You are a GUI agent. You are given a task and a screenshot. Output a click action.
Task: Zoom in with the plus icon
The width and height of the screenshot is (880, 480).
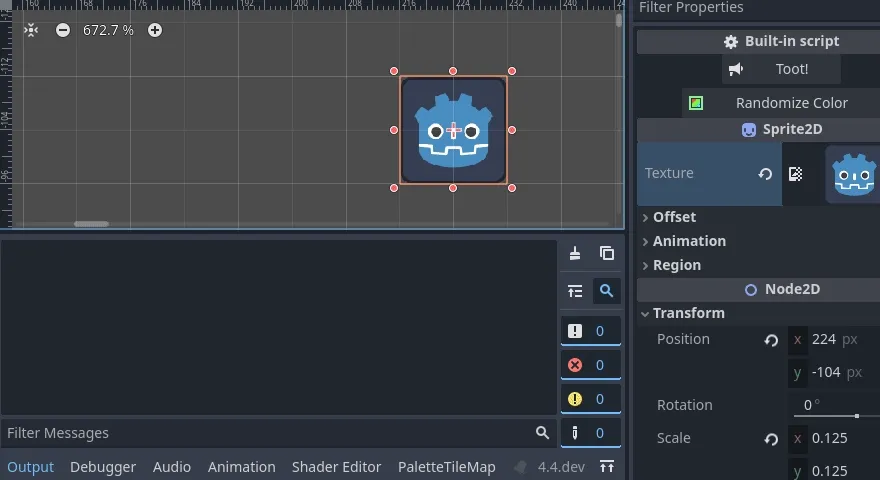click(x=155, y=30)
